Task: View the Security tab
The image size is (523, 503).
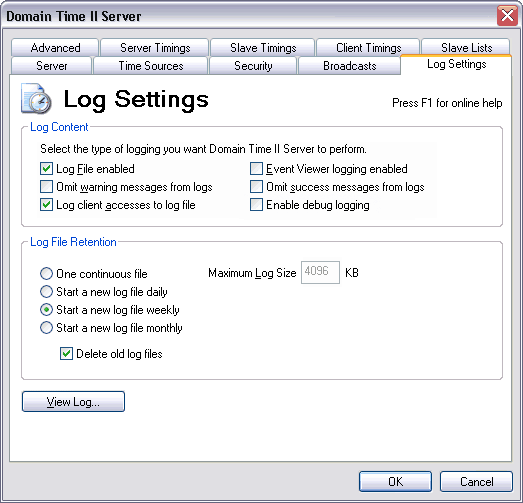Action: click(x=253, y=66)
